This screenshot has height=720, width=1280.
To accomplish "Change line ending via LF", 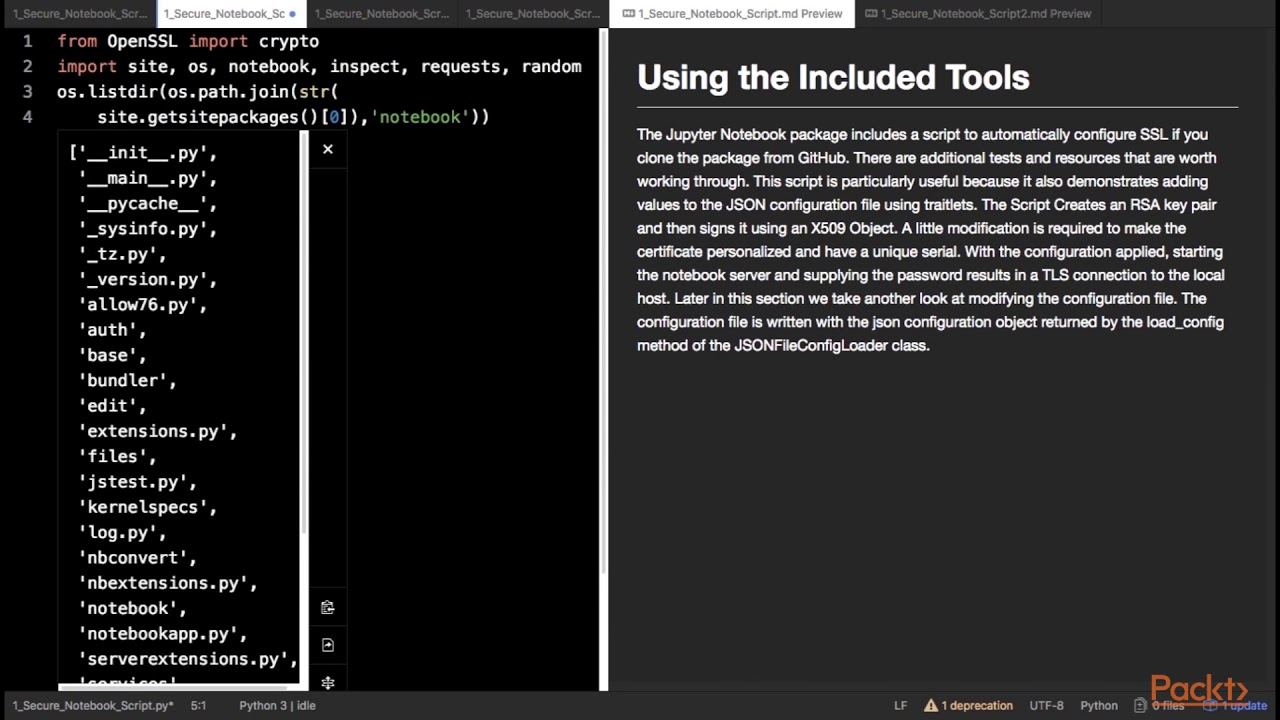I will [x=900, y=705].
